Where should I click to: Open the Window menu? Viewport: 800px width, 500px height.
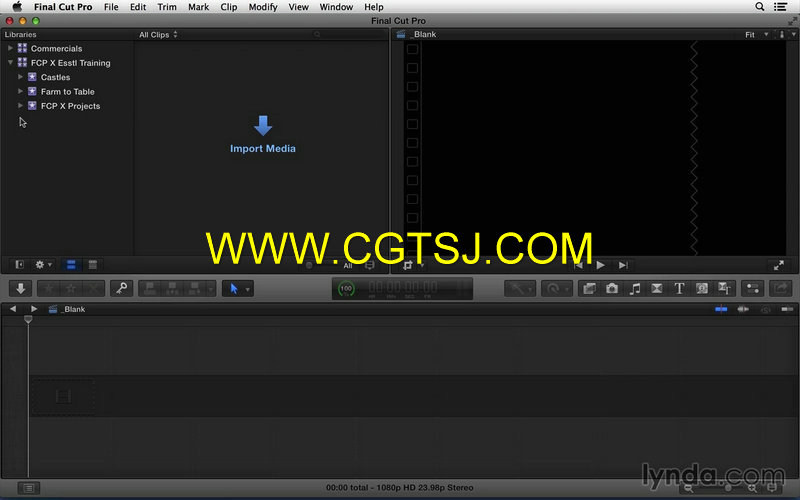[x=336, y=7]
